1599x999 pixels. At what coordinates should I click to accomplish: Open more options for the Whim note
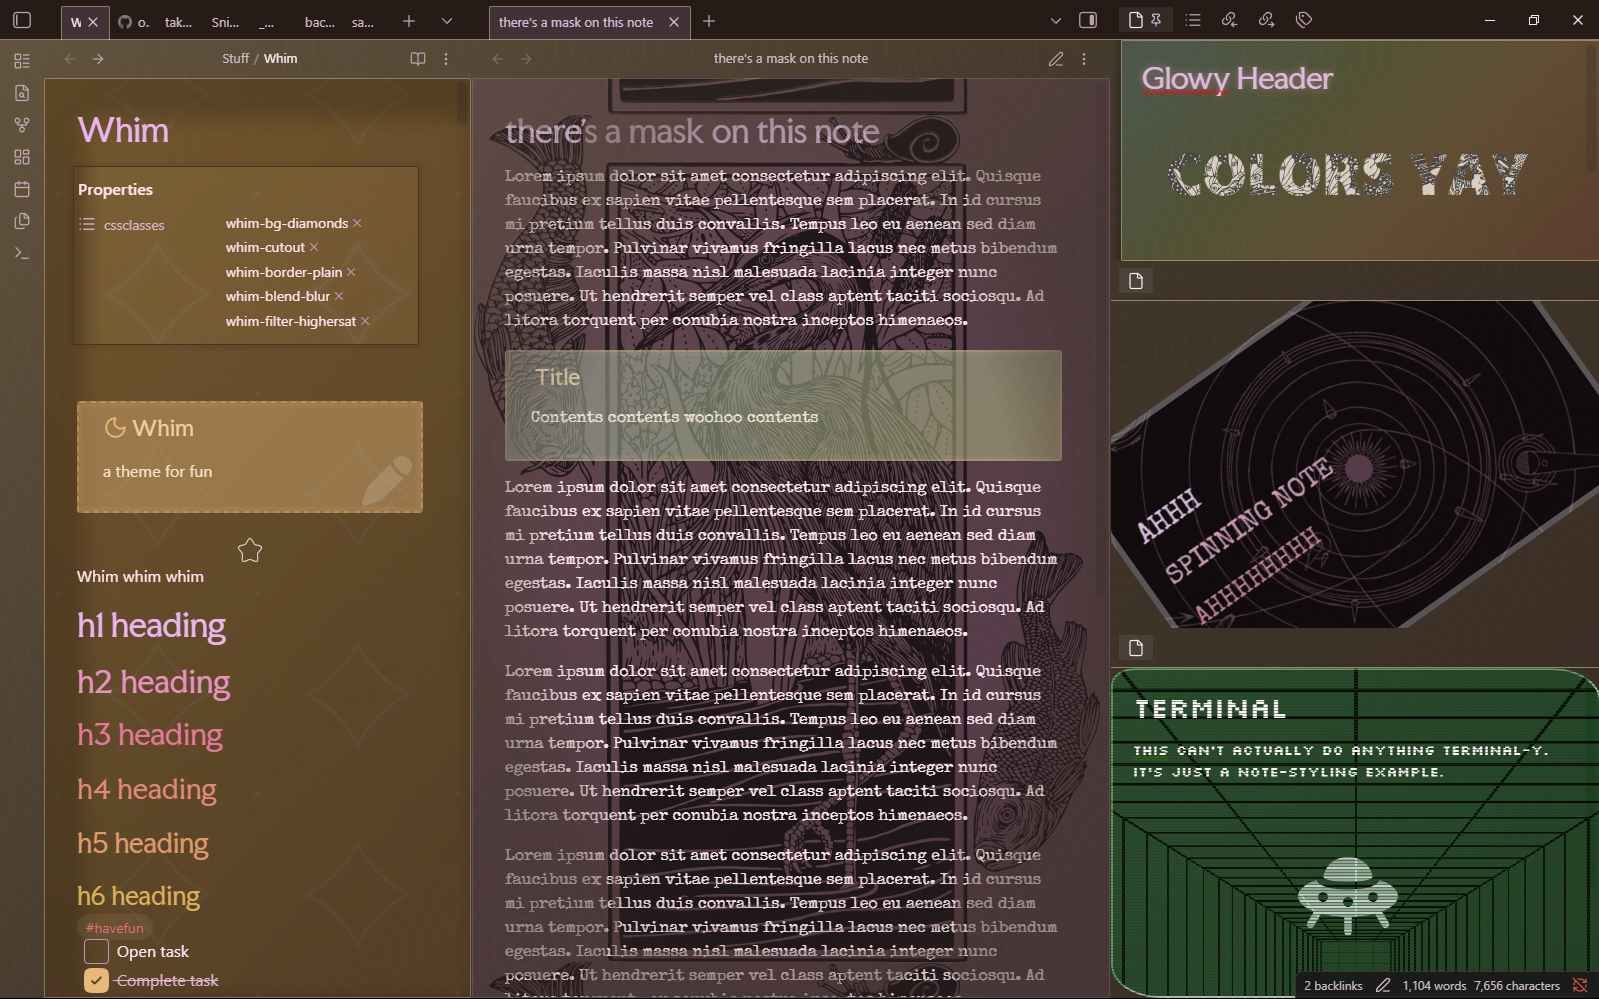[x=446, y=59]
